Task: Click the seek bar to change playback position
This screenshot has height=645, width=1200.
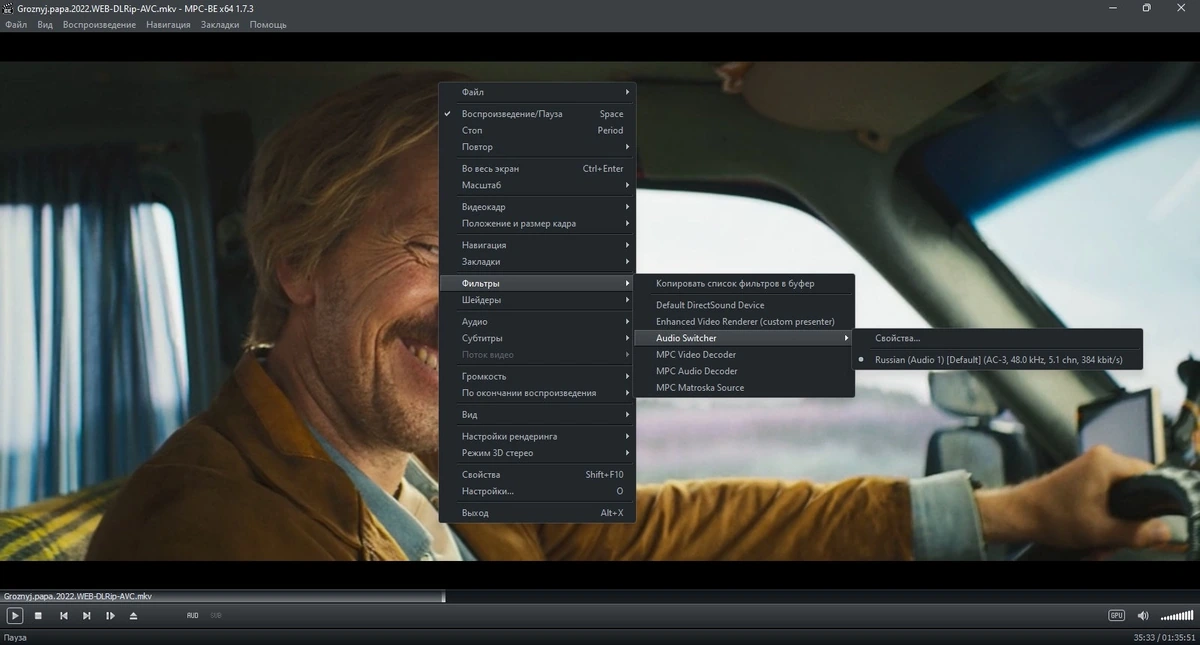Action: [600, 598]
